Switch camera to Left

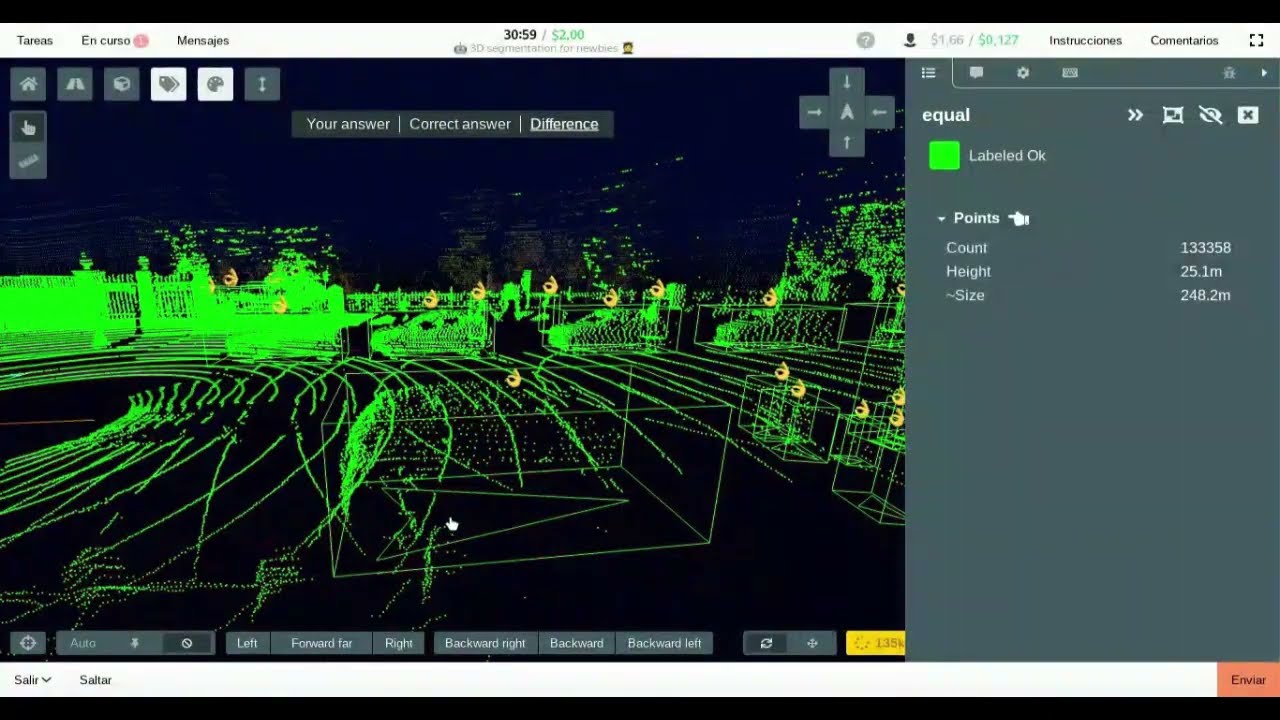(x=247, y=643)
